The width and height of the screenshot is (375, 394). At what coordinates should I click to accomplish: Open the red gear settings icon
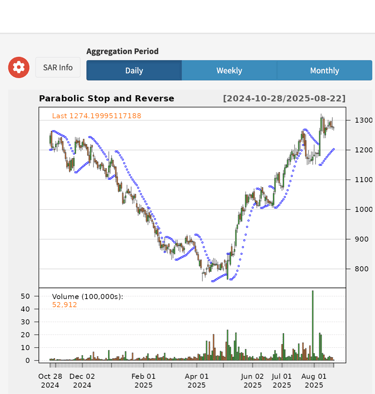[19, 67]
